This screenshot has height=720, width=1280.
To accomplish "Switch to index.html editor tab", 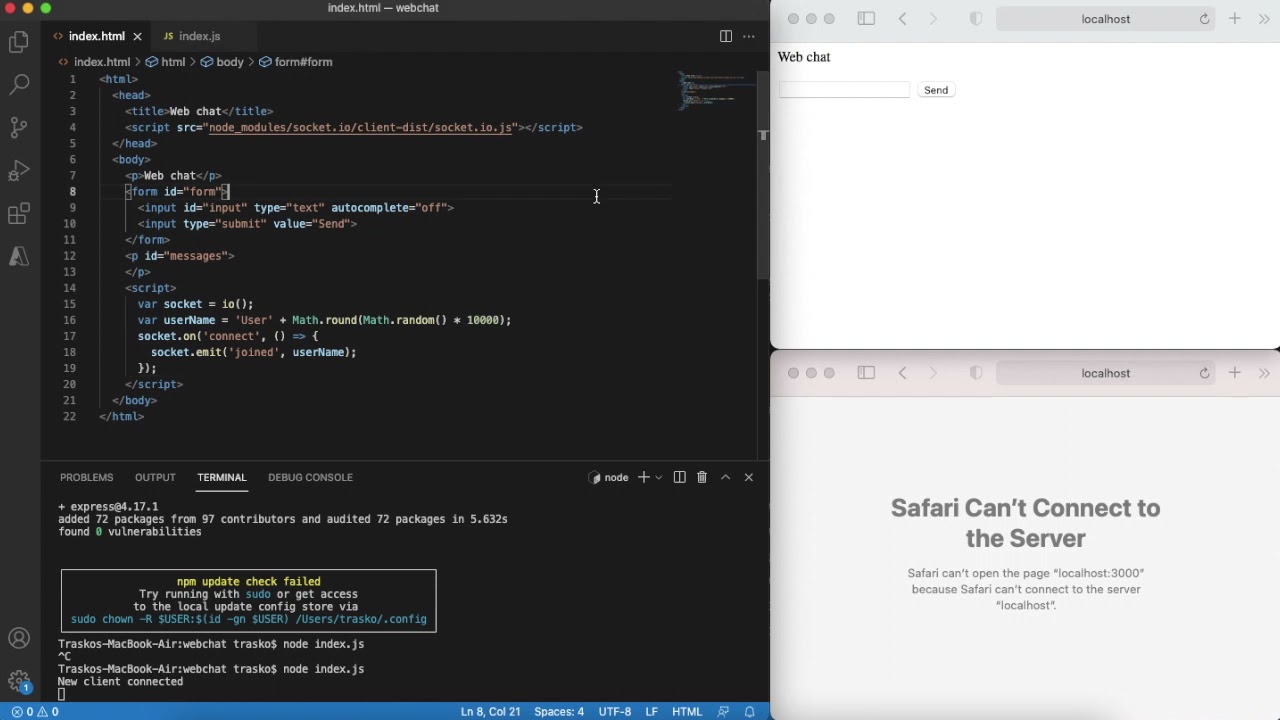I will 96,36.
